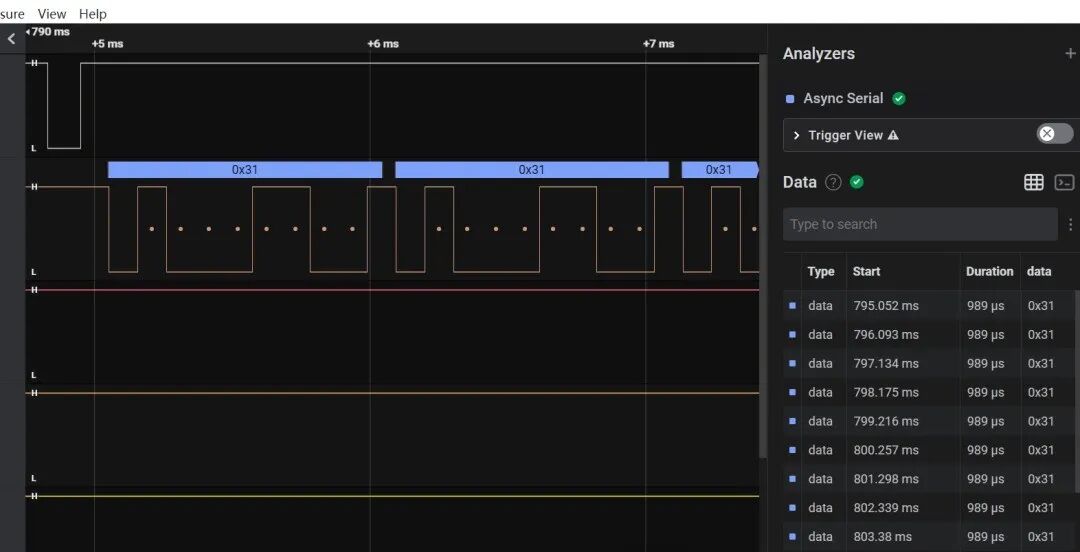Select the row starting at 800.257 ms
Image resolution: width=1080 pixels, height=552 pixels.
[928, 450]
